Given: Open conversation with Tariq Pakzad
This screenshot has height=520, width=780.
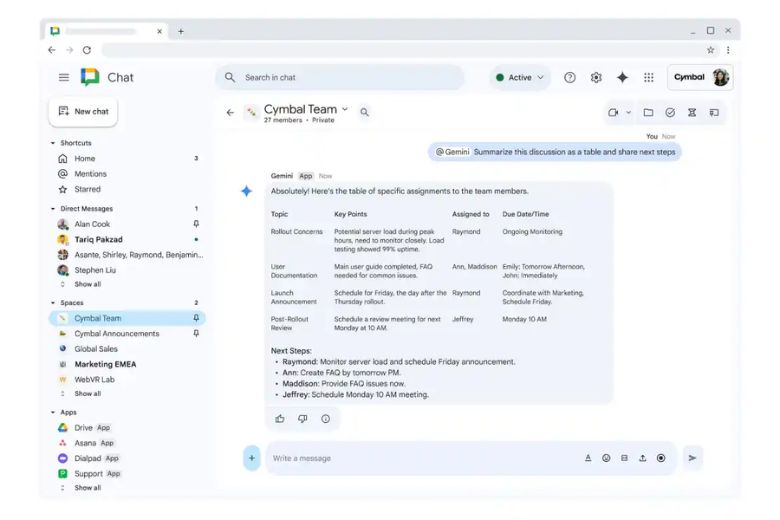Looking at the screenshot, I should (x=127, y=239).
